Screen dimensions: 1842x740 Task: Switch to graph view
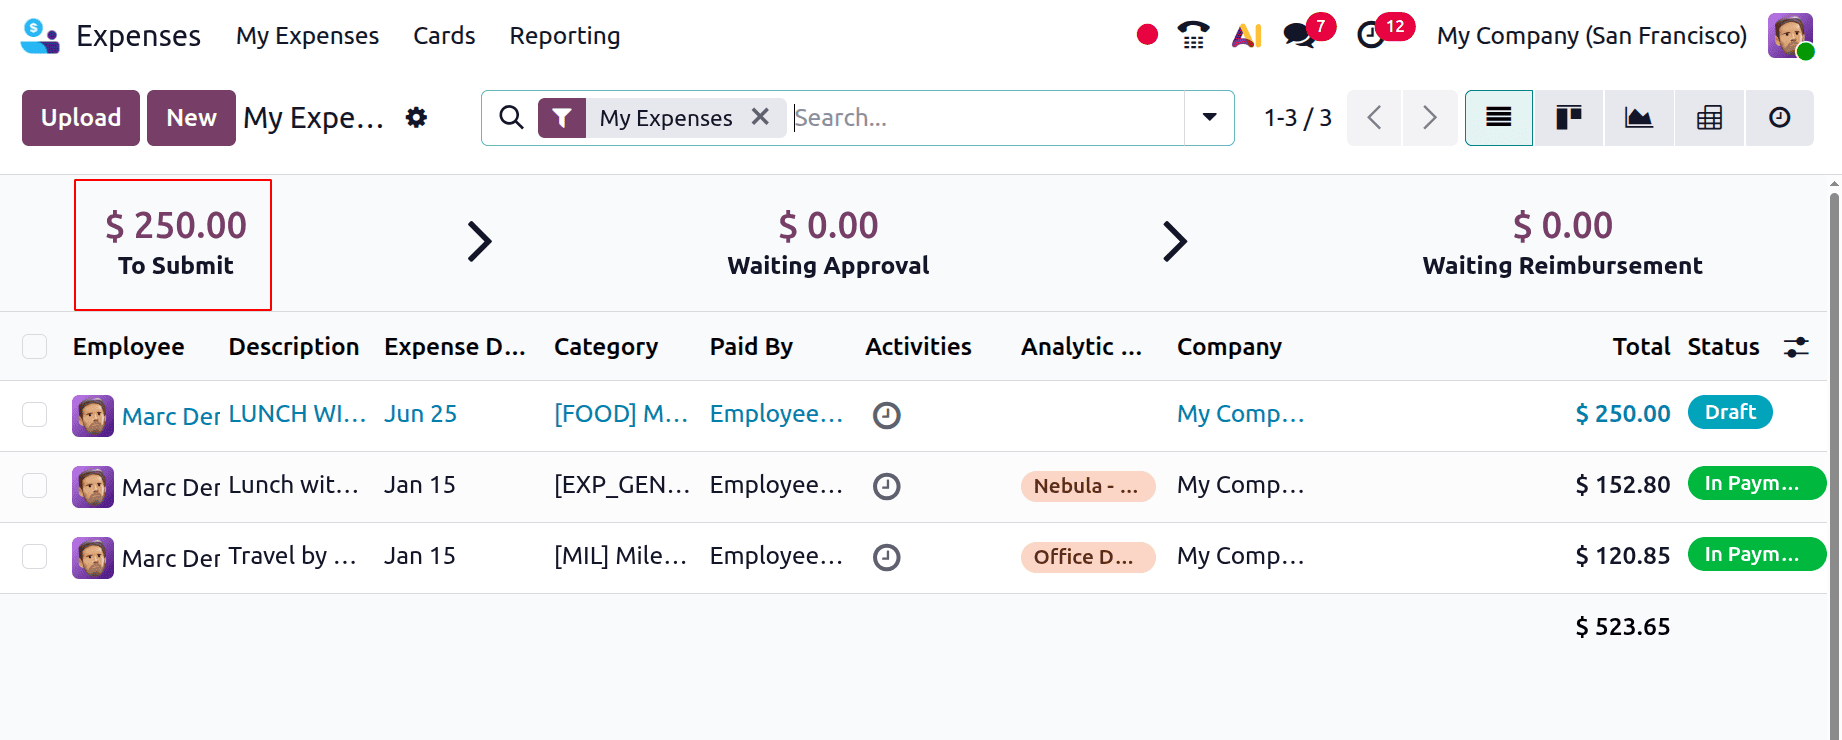tap(1638, 118)
